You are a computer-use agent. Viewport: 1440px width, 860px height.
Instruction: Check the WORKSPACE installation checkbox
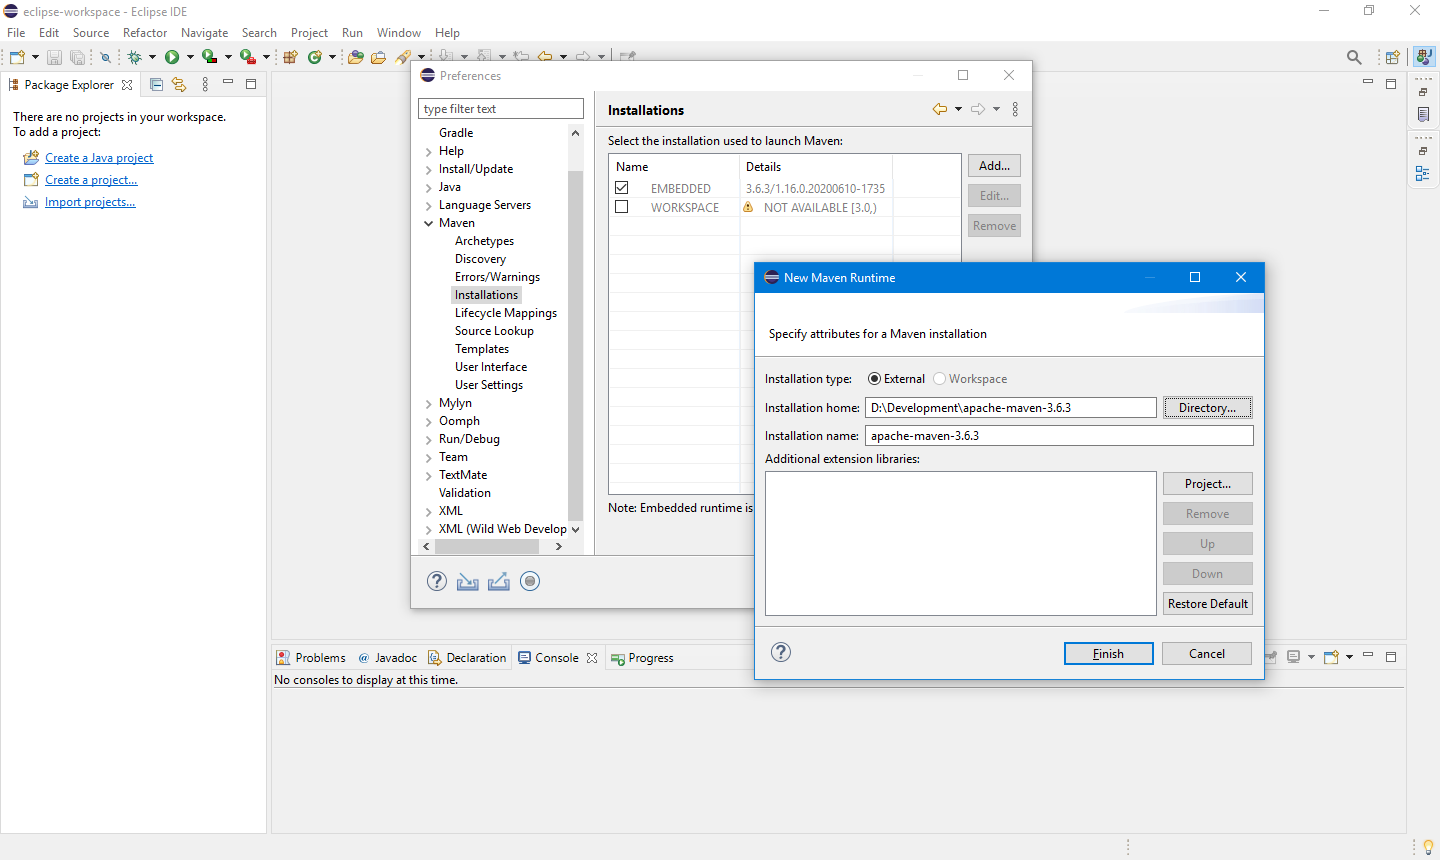(622, 207)
